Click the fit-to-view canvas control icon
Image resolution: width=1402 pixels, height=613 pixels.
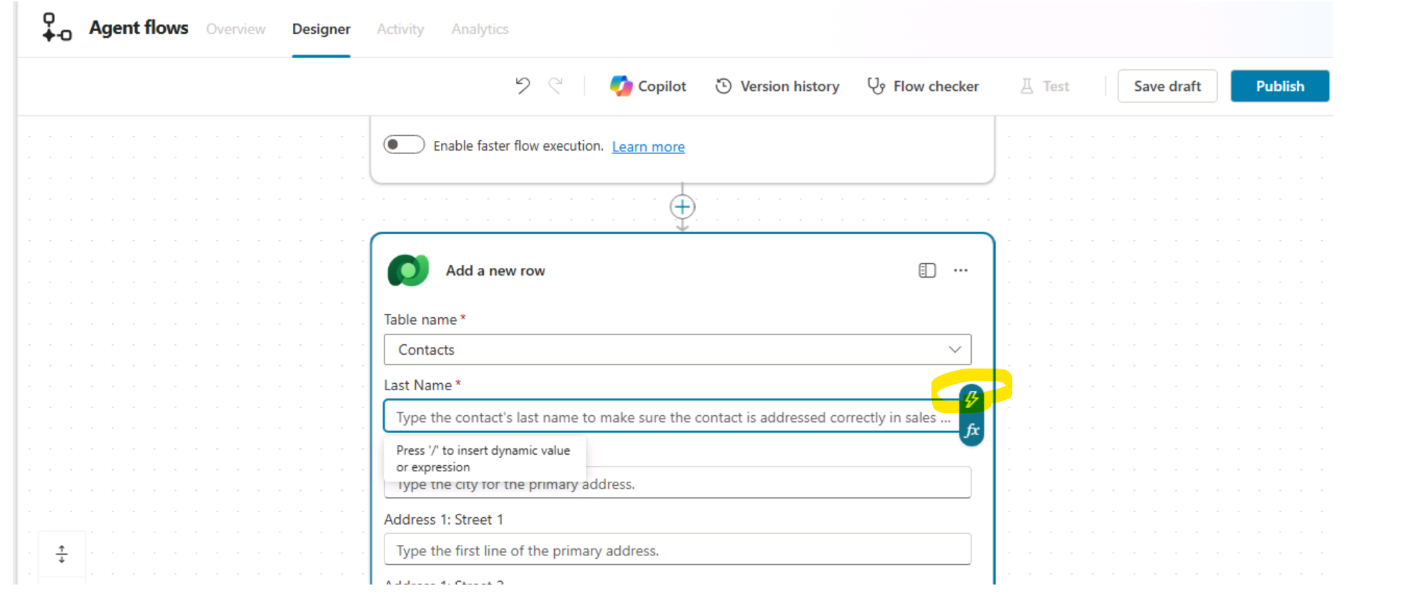pyautogui.click(x=62, y=554)
